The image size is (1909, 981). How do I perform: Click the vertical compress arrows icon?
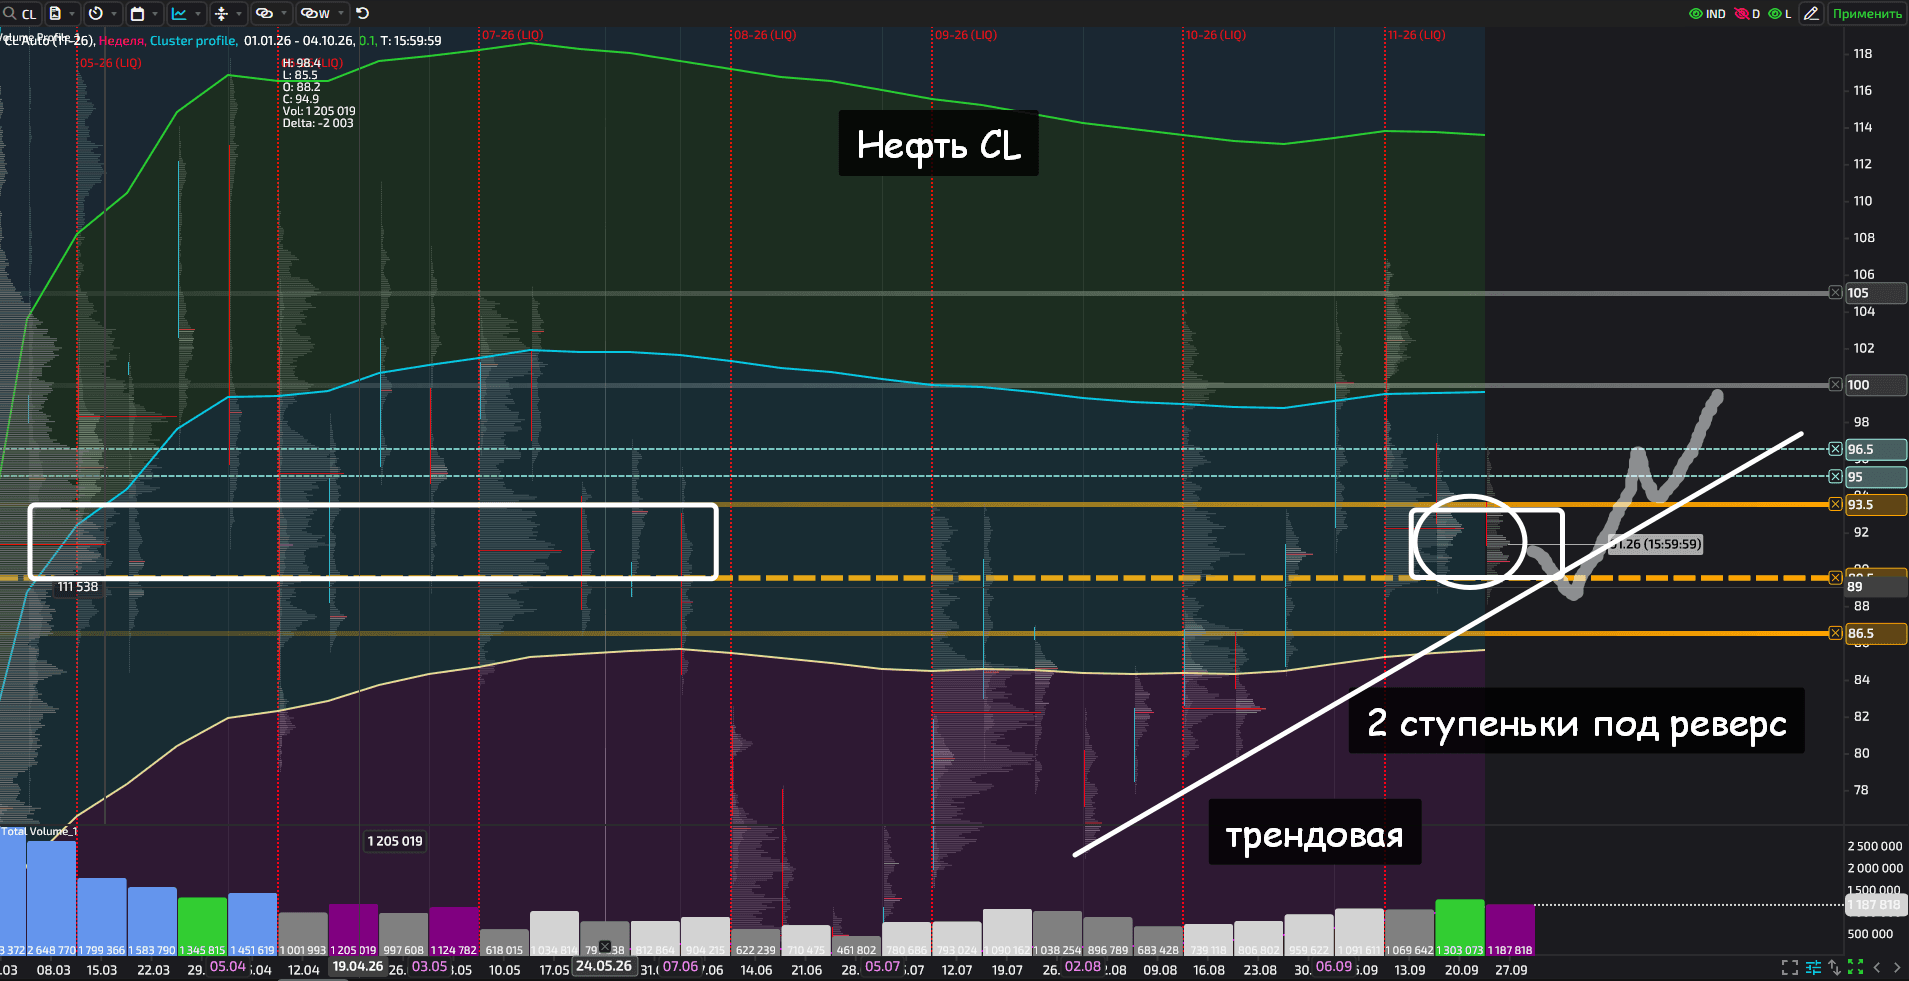[x=222, y=14]
